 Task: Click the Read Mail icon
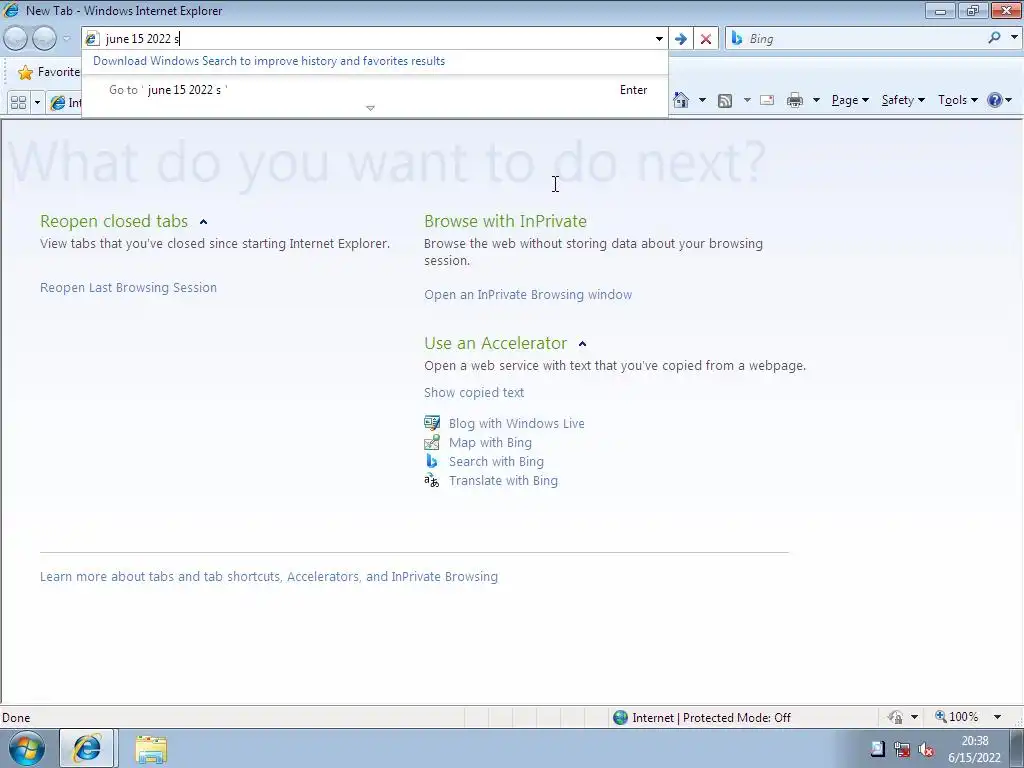tap(767, 100)
